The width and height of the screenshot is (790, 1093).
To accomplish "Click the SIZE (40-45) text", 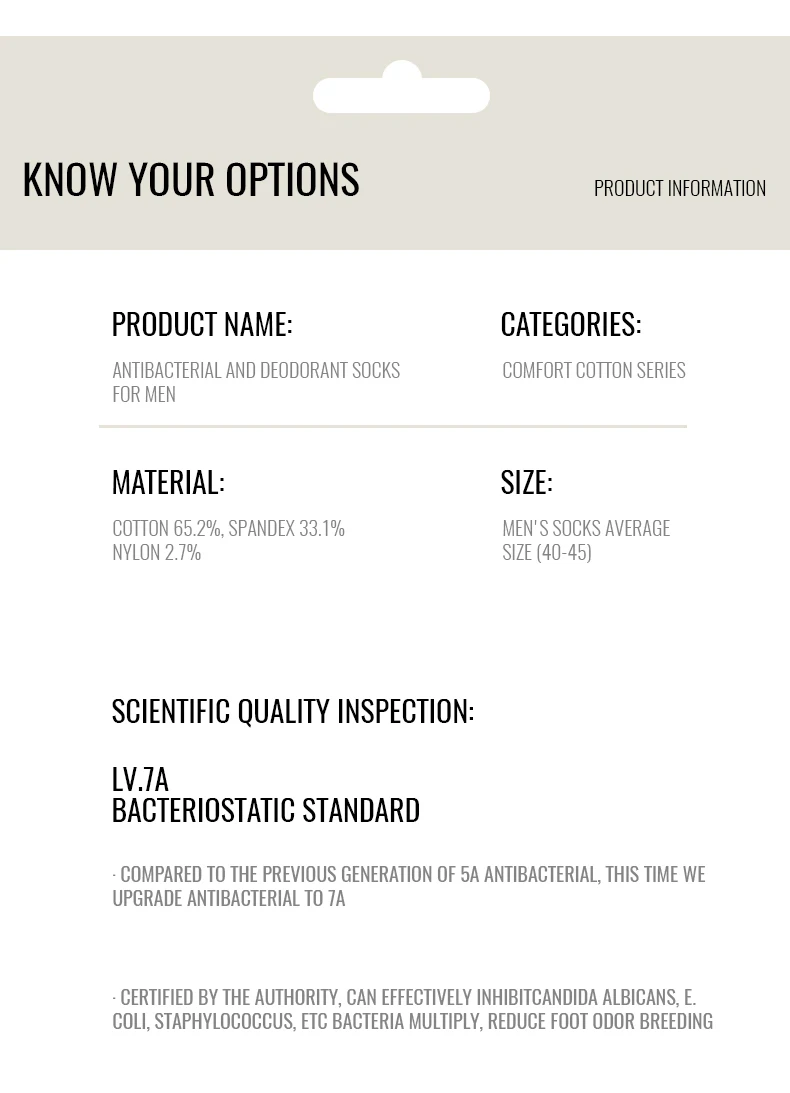I will coord(547,552).
